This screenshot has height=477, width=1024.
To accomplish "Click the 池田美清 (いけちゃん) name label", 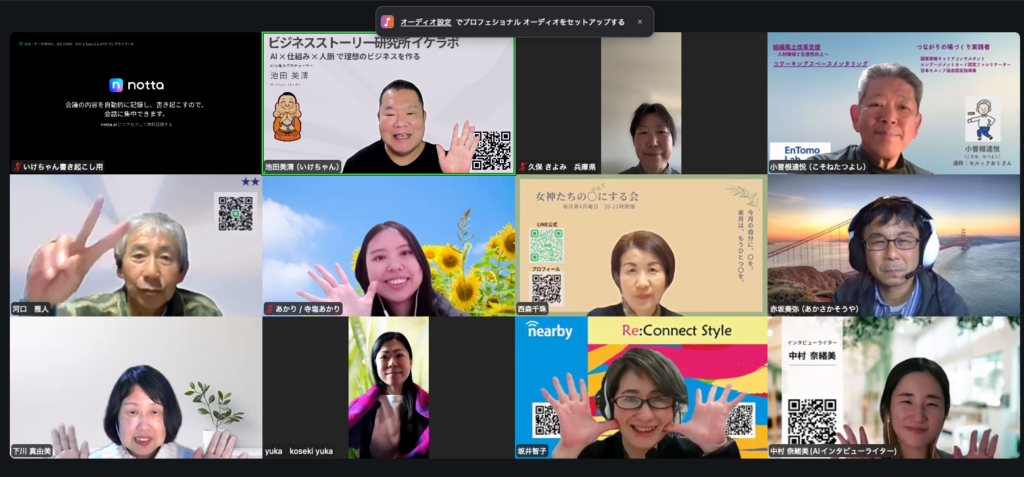I will tap(302, 166).
